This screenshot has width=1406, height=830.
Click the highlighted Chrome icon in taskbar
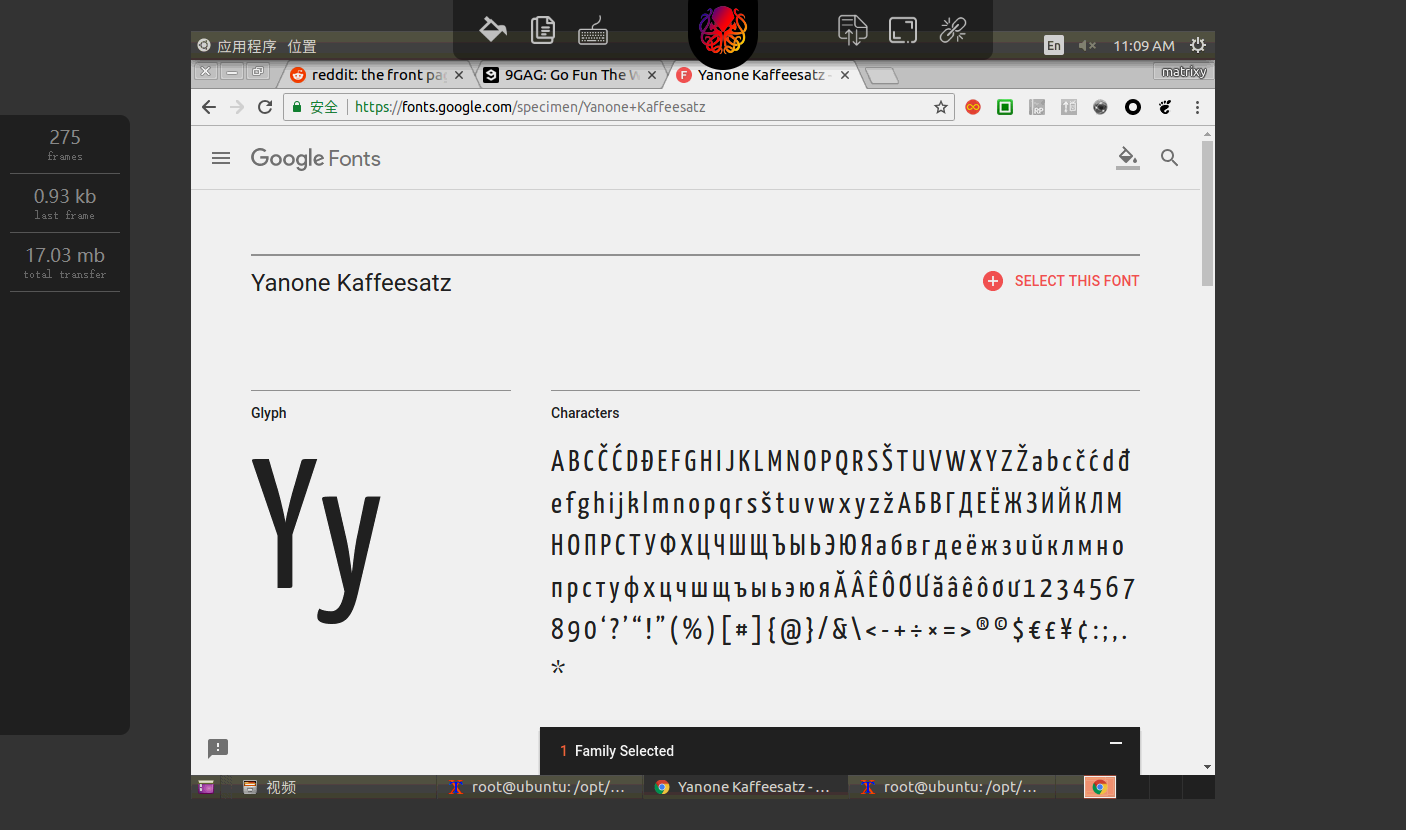tap(1099, 787)
